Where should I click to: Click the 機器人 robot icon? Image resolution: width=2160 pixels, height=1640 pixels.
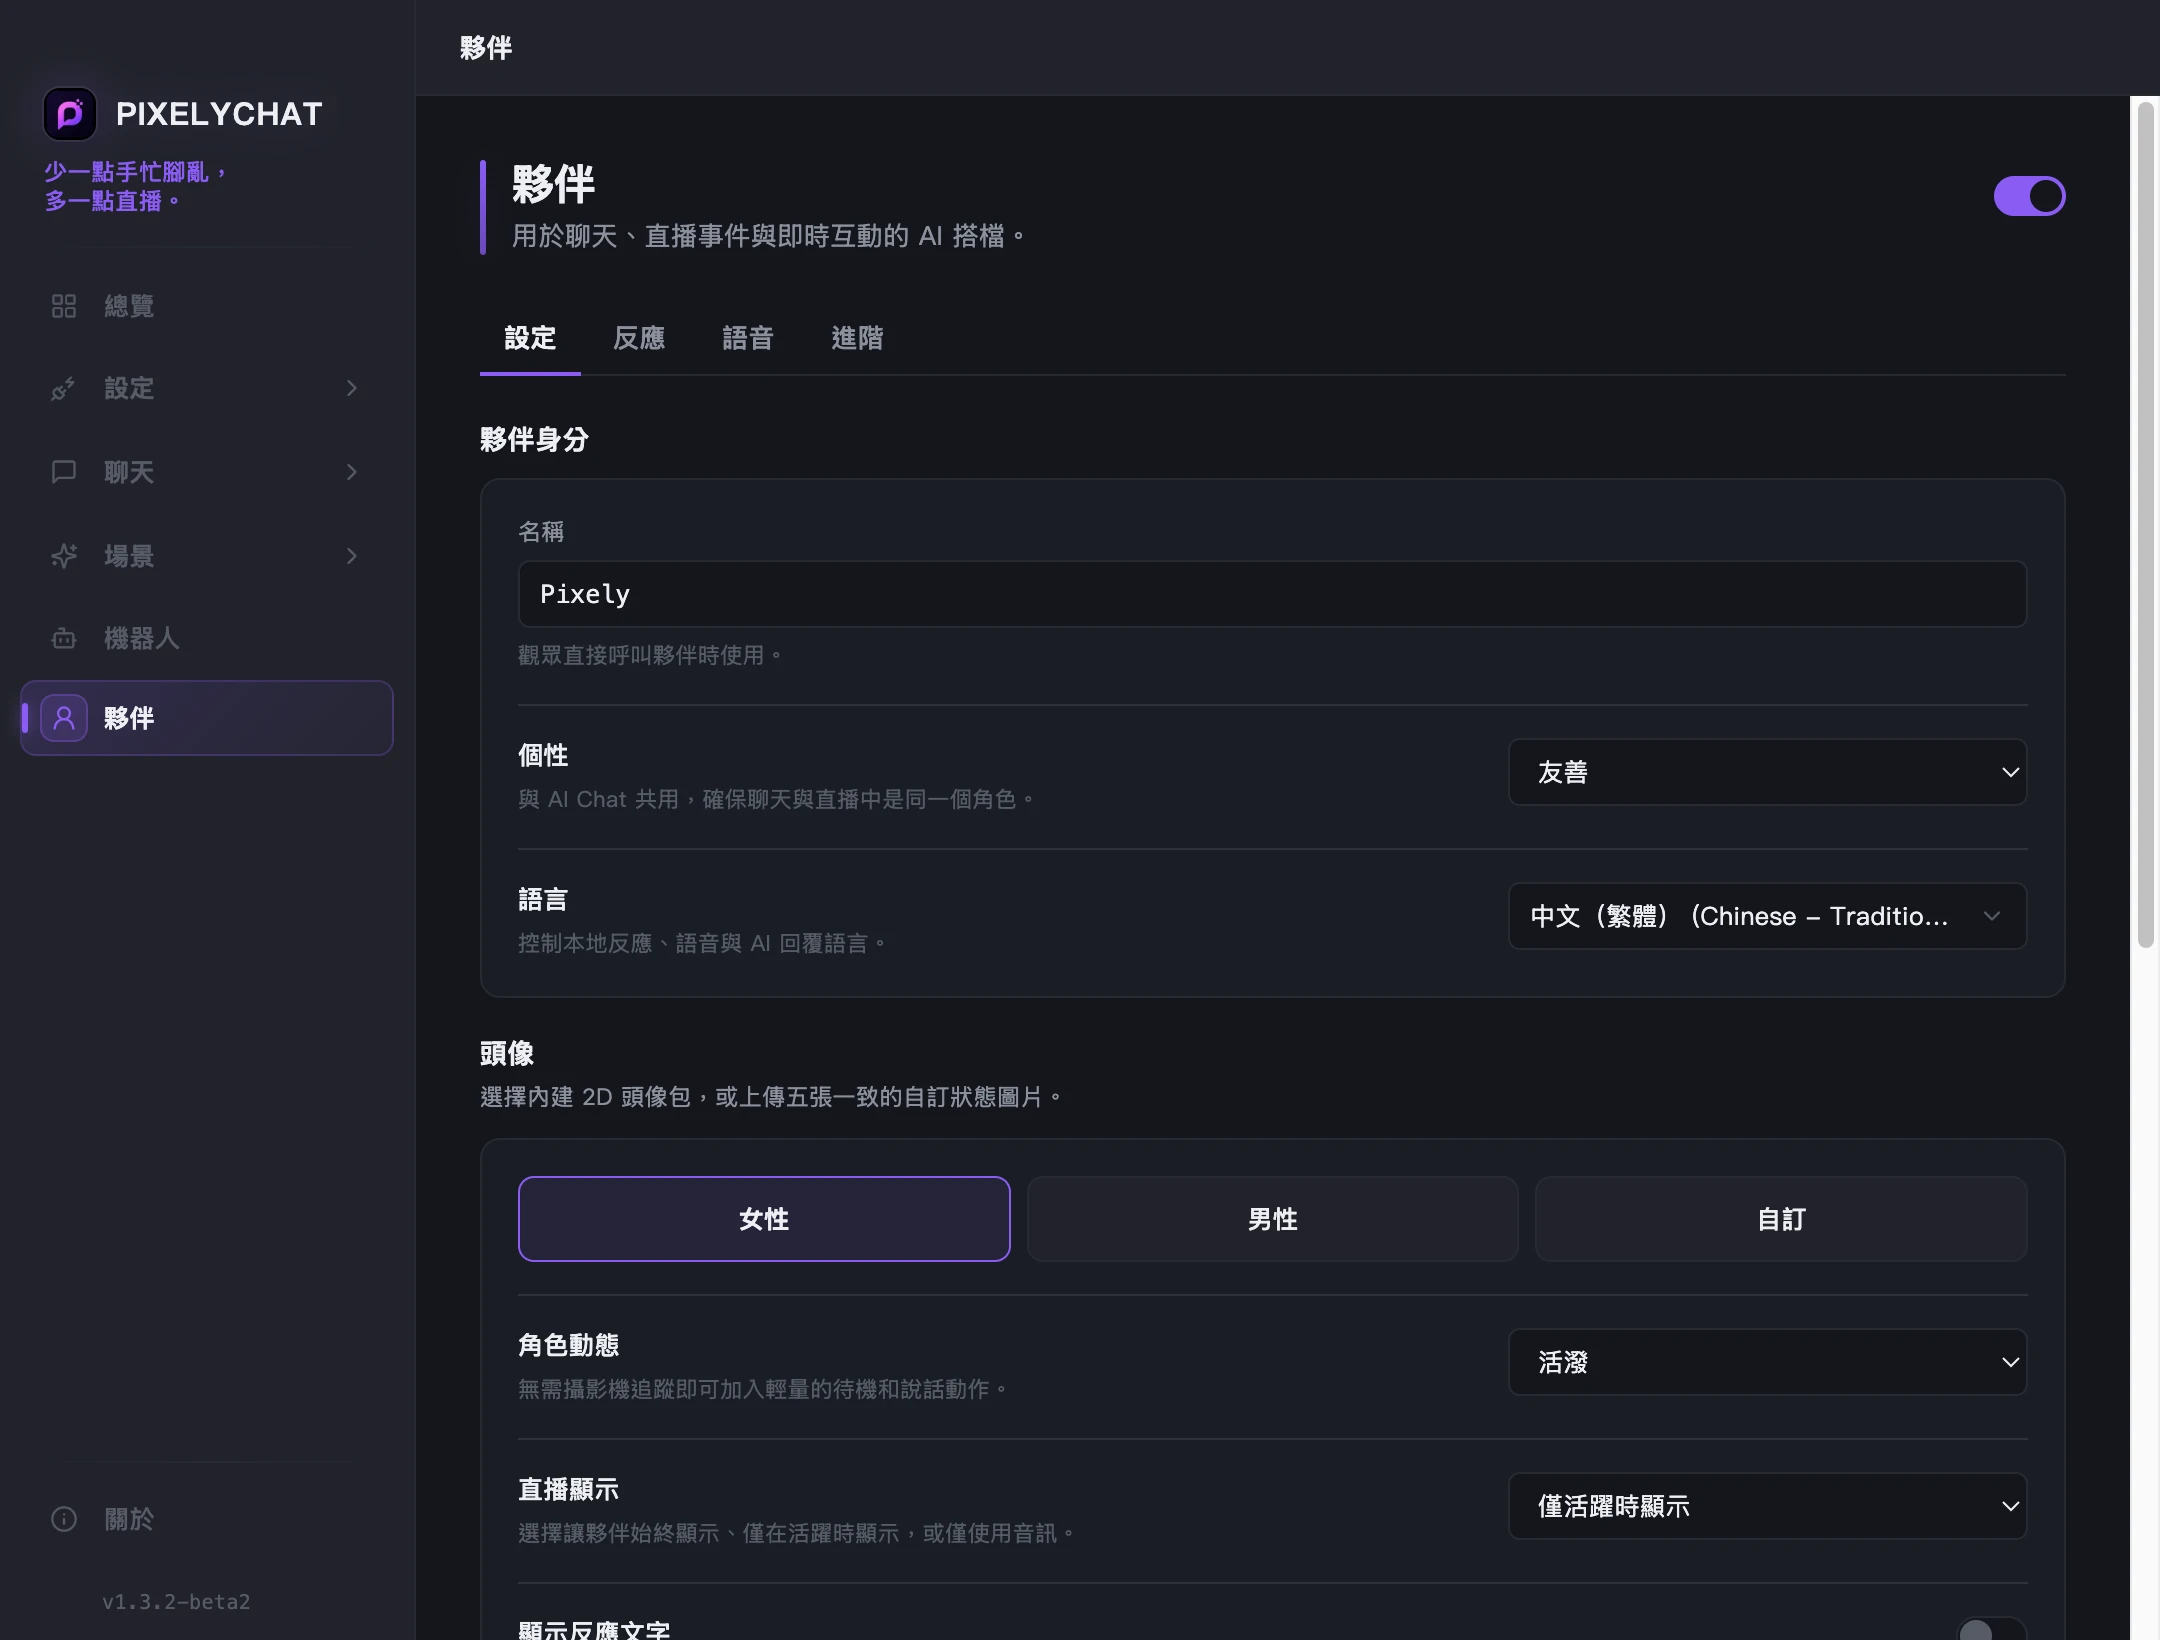pyautogui.click(x=64, y=638)
